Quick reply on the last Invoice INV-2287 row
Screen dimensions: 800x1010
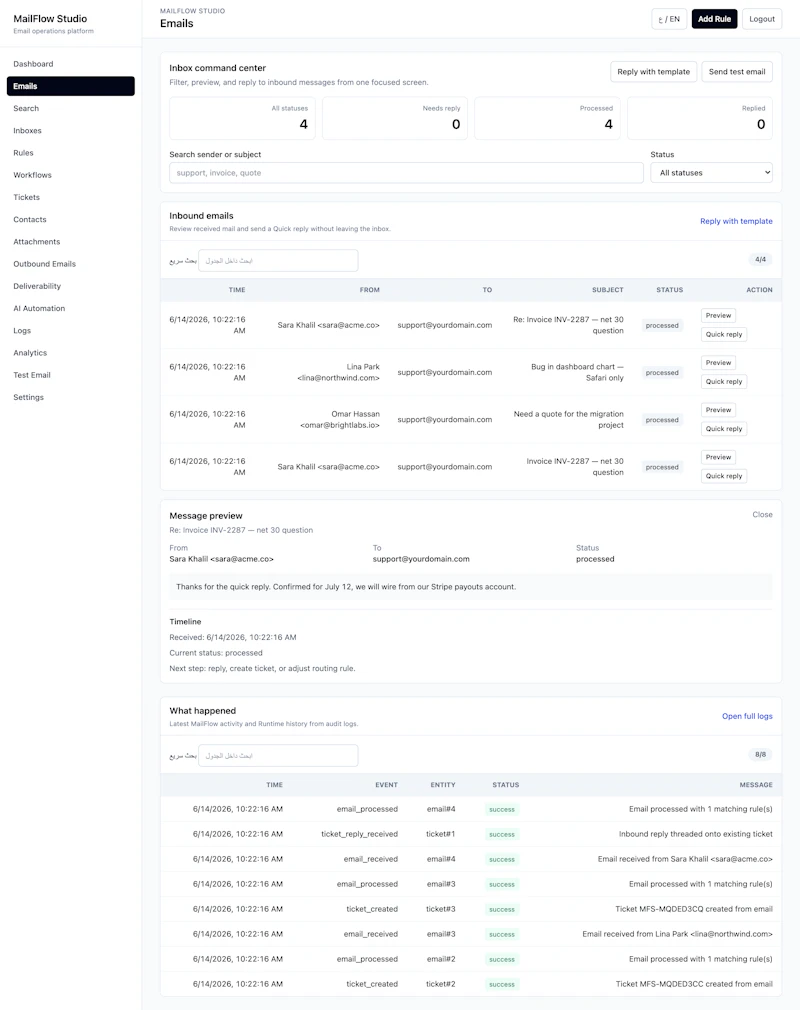pos(724,476)
